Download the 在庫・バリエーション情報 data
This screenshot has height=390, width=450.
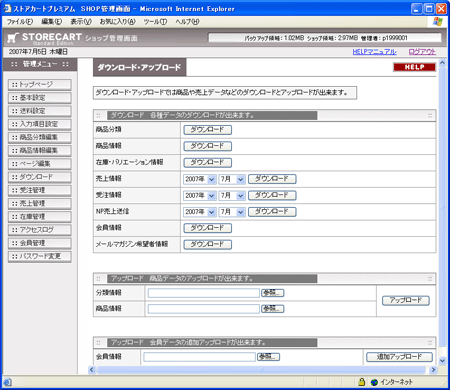[x=208, y=163]
